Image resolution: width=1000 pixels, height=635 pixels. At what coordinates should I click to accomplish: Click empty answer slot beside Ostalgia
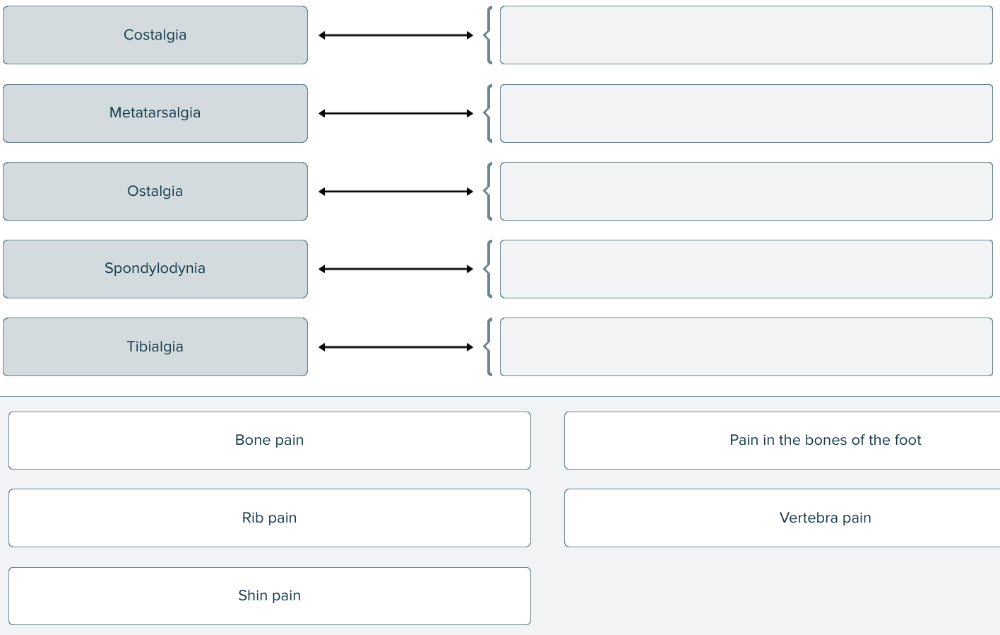[746, 191]
